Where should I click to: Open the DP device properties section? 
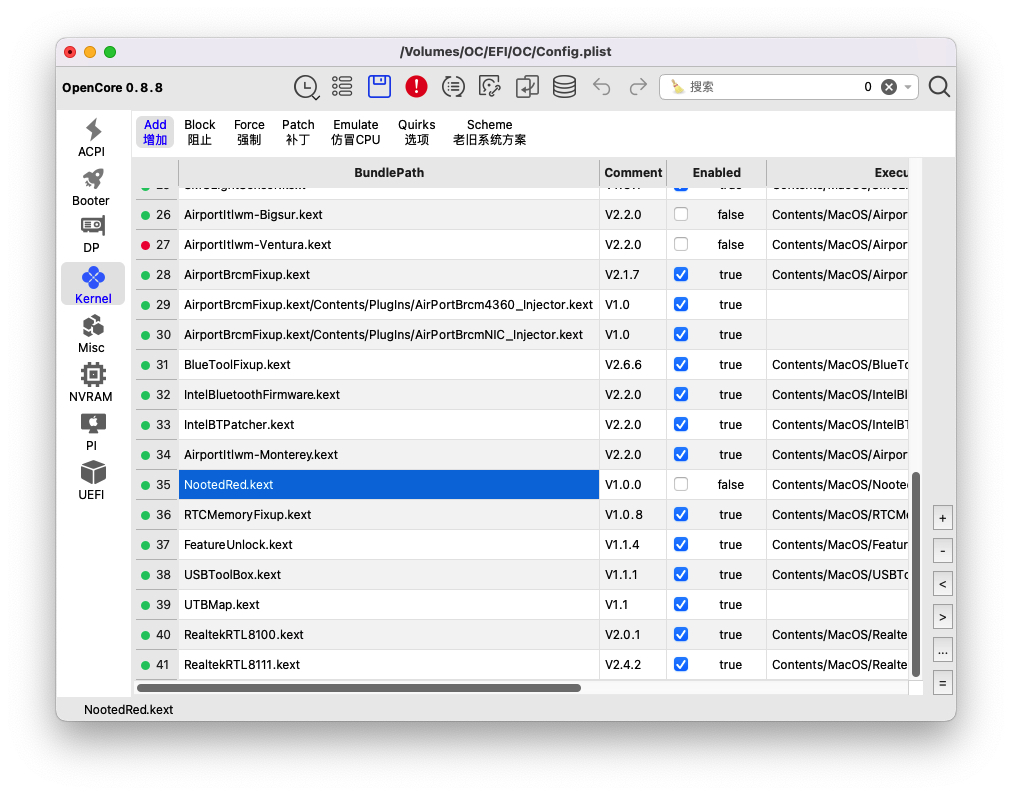92,235
